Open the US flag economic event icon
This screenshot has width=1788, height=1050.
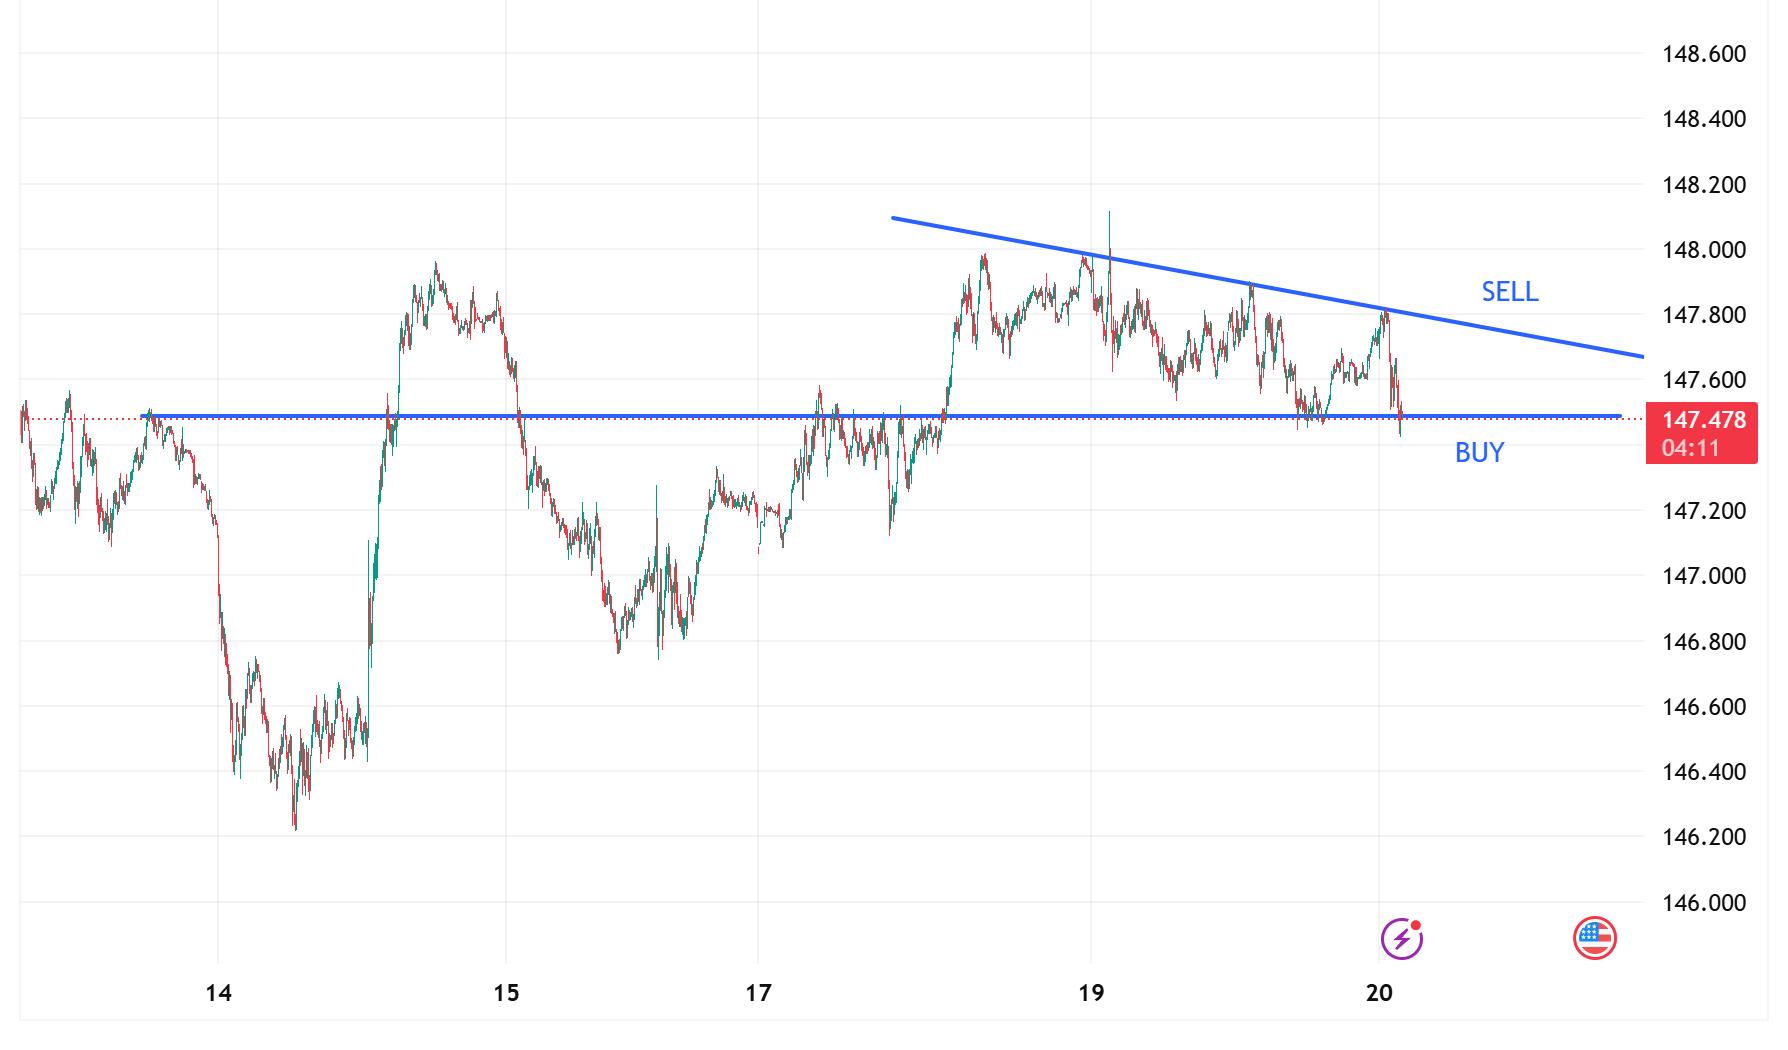click(x=1595, y=938)
